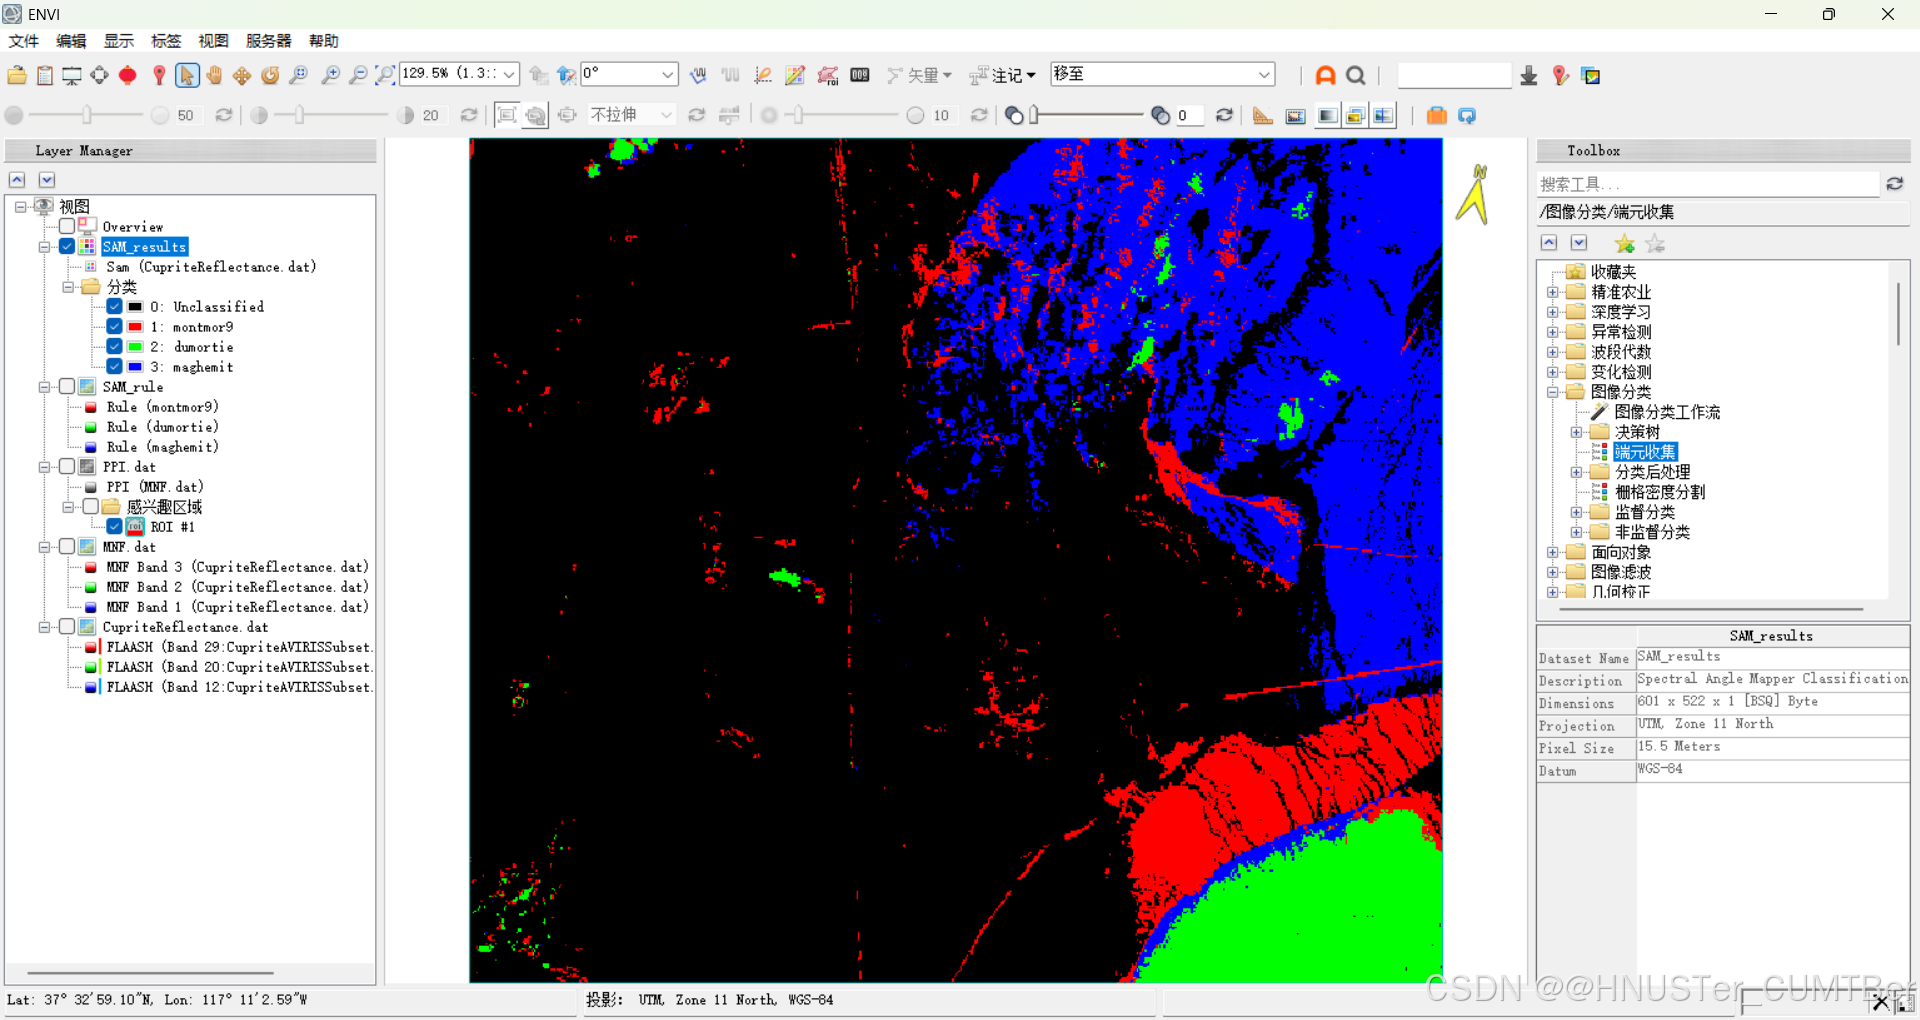This screenshot has width=1920, height=1020.
Task: Select the Rotate view tool
Action: [270, 75]
